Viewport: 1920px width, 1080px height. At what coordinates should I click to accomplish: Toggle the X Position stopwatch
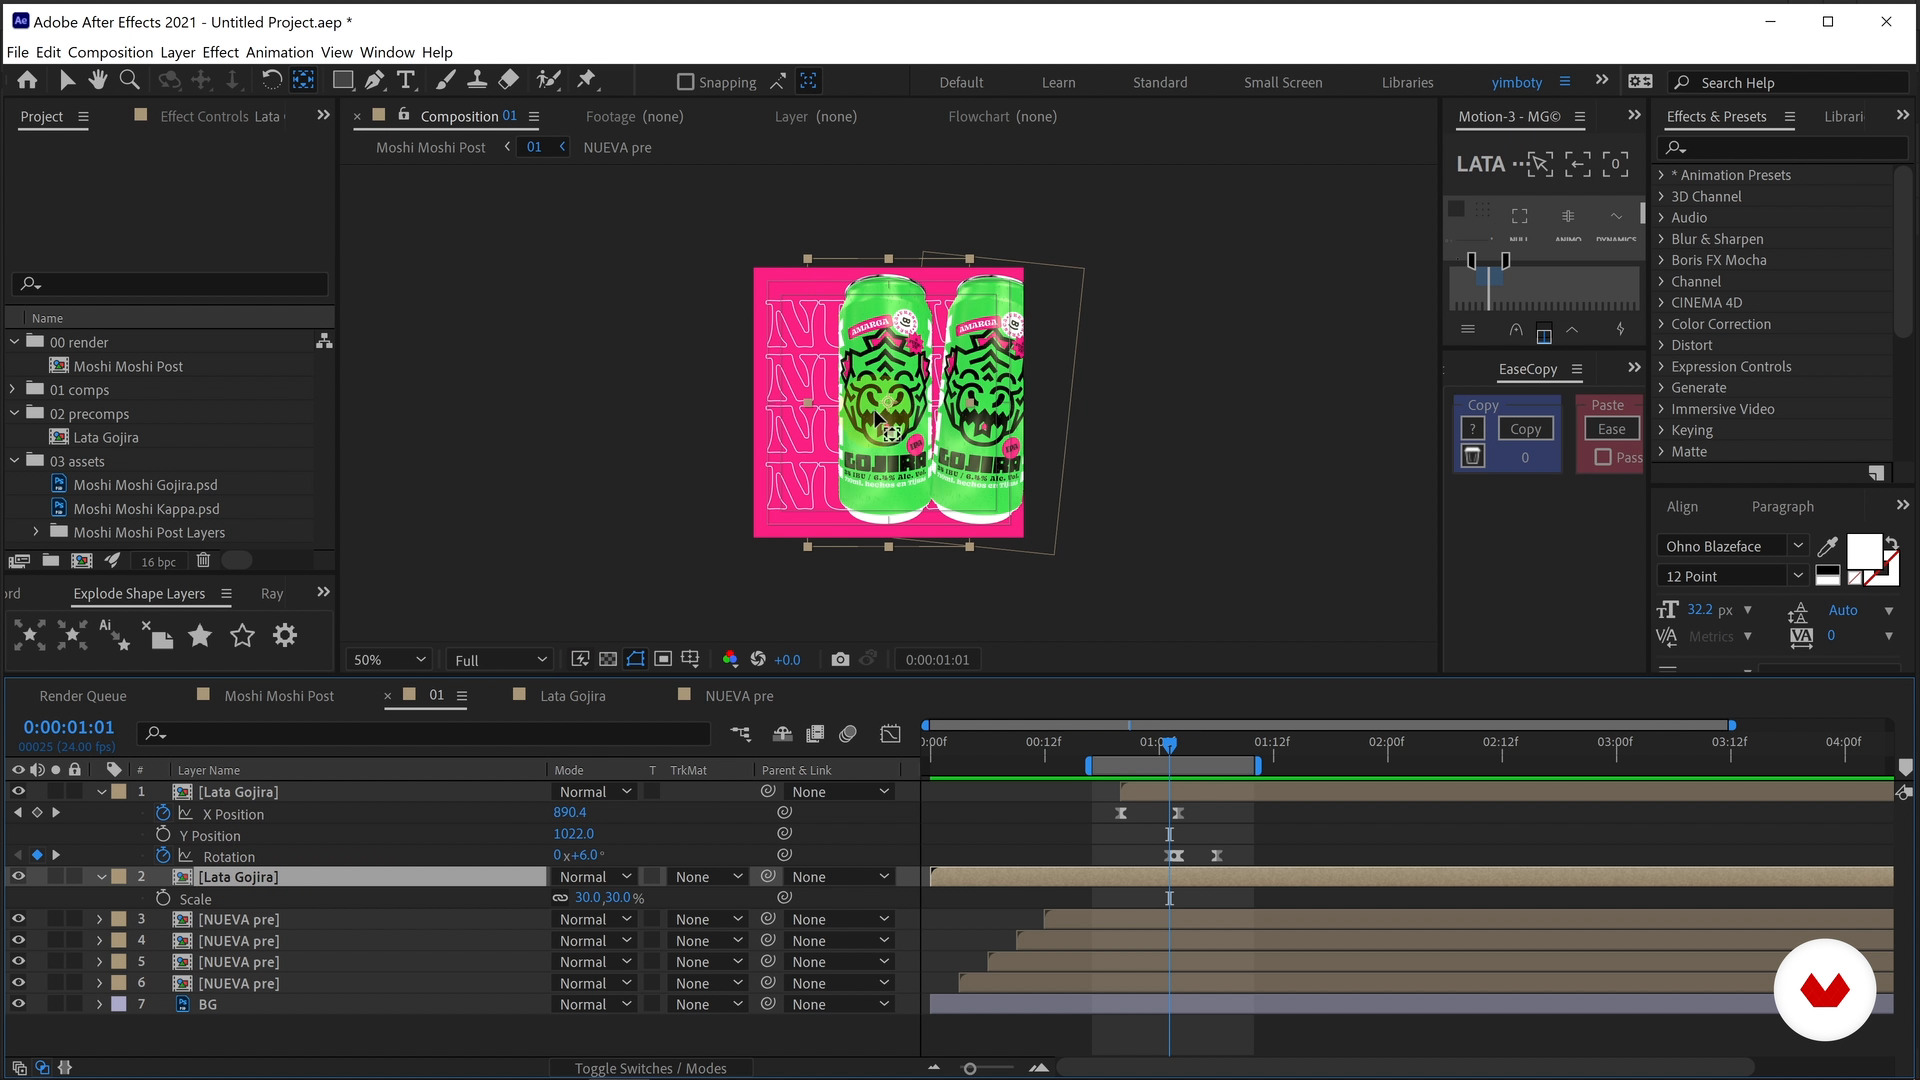click(x=163, y=813)
